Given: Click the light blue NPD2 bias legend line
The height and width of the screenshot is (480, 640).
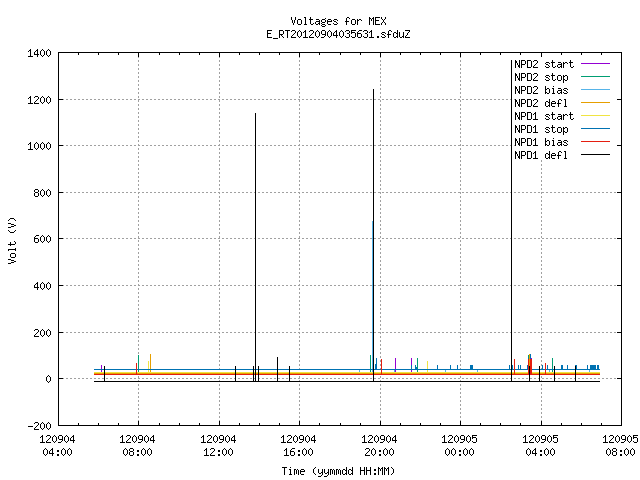Looking at the screenshot, I should [x=595, y=90].
